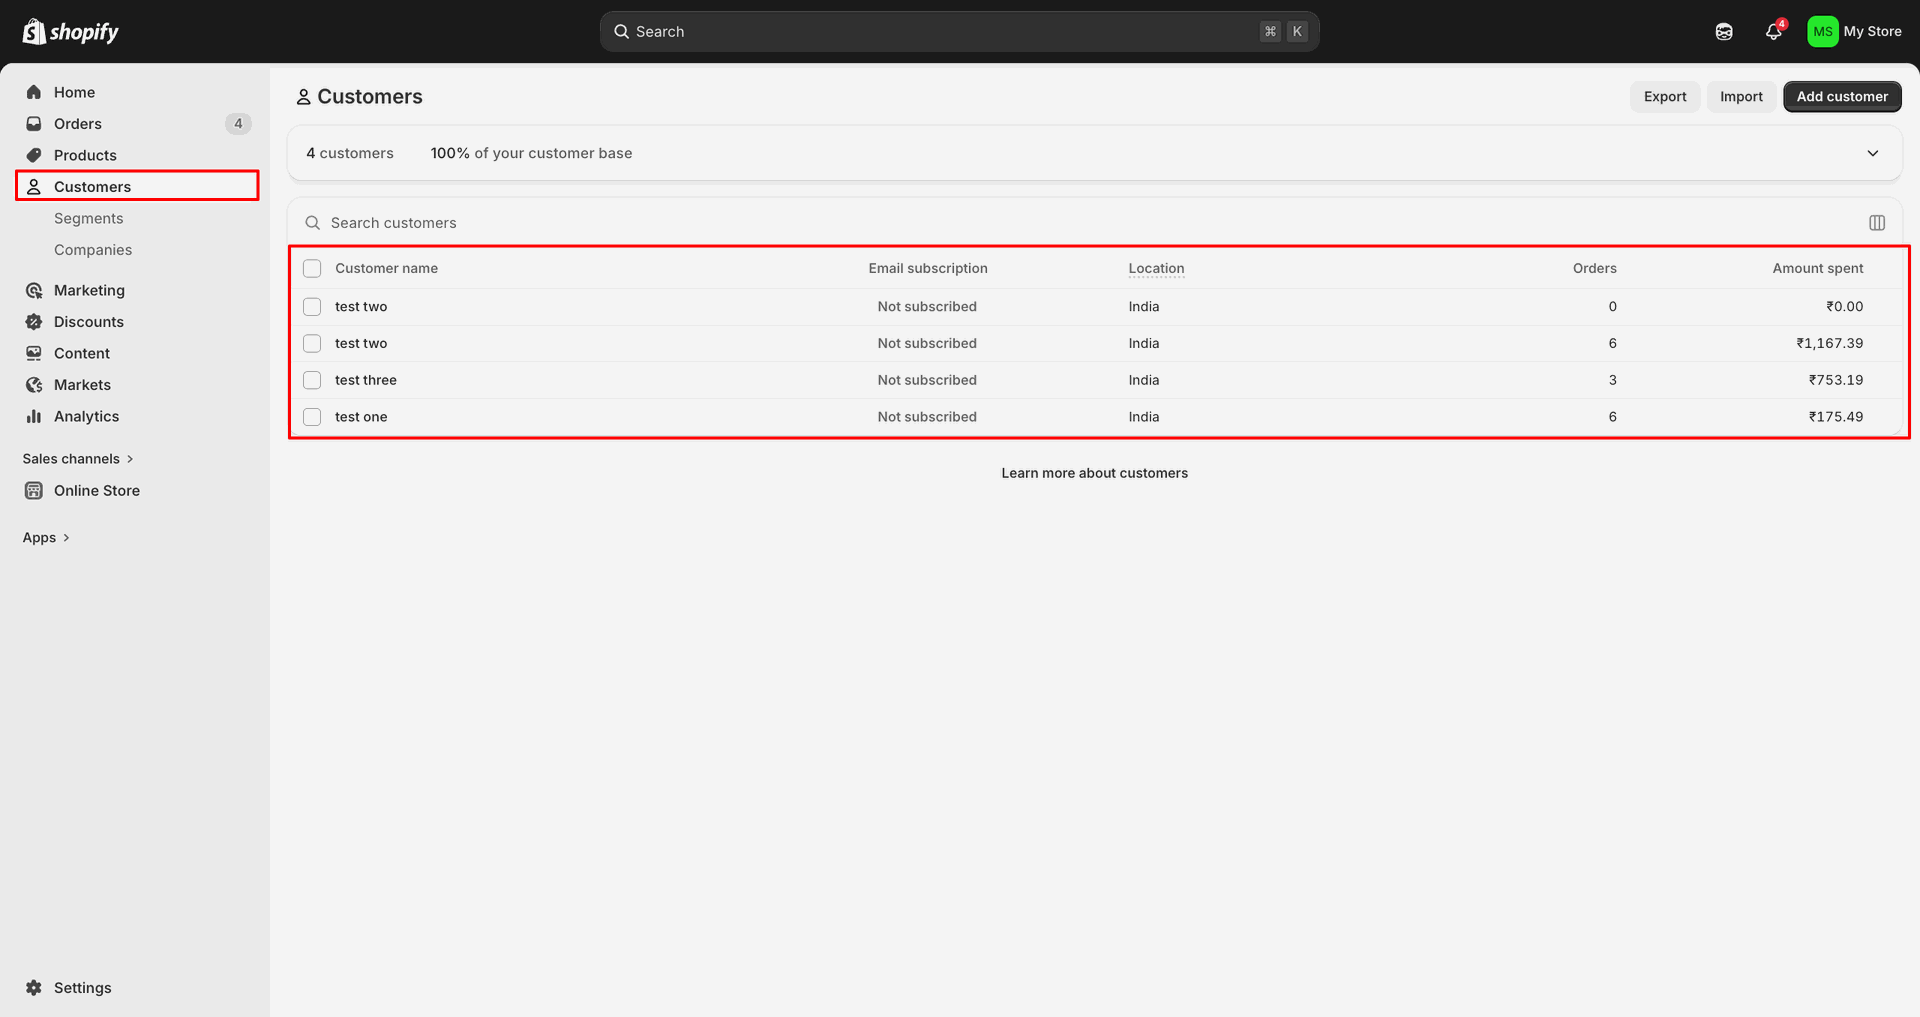Open Learn more about customers link
The width and height of the screenshot is (1920, 1017).
[1095, 473]
